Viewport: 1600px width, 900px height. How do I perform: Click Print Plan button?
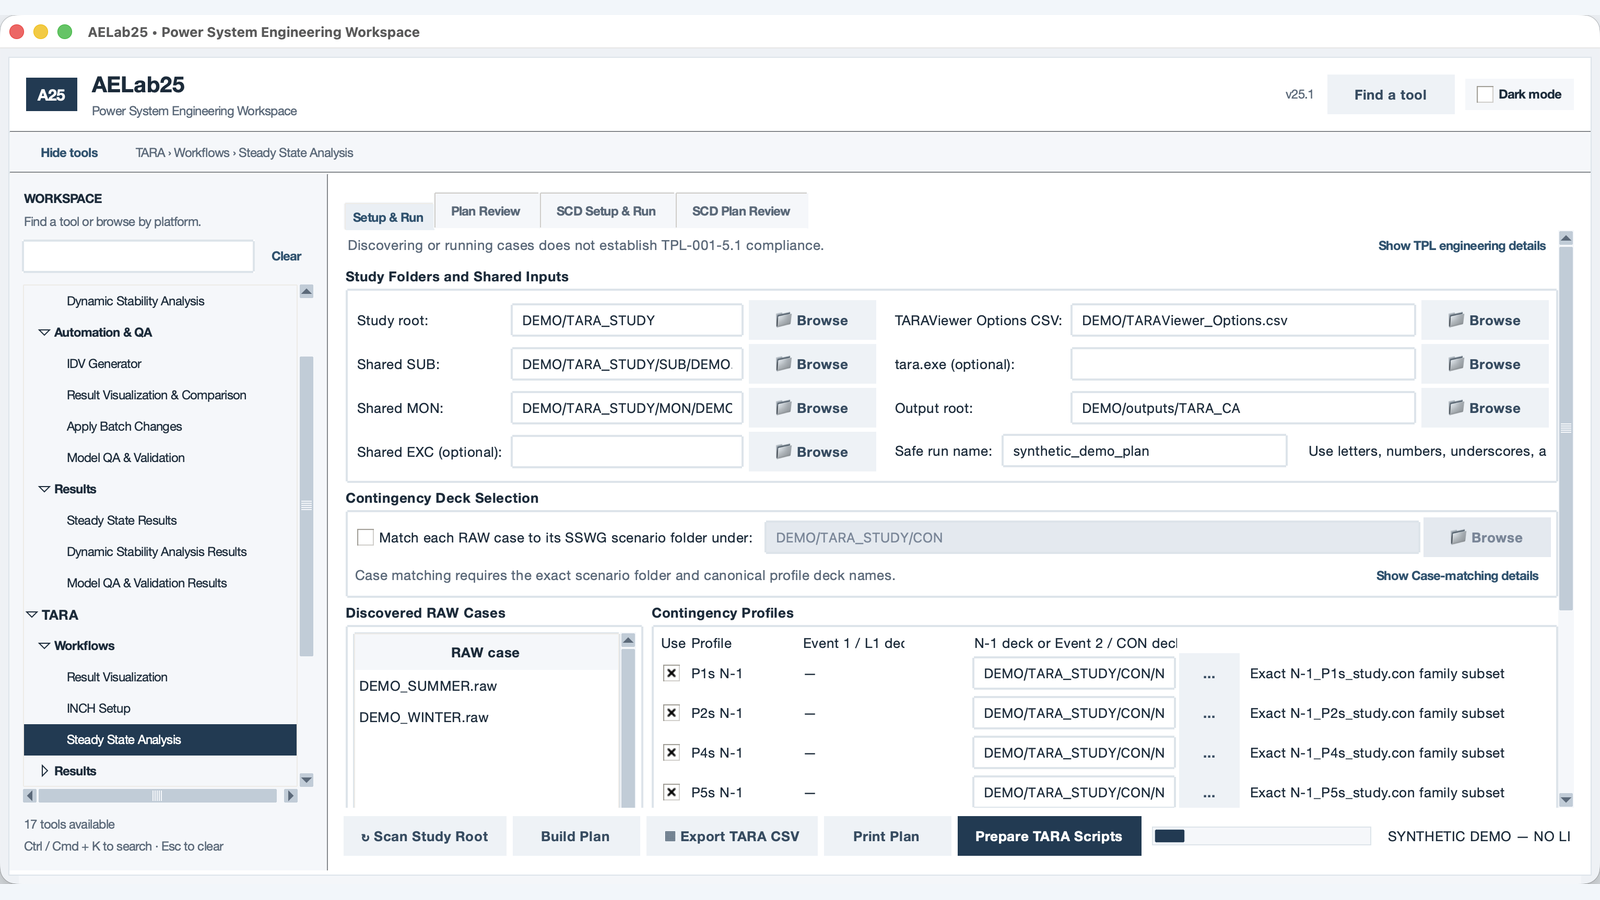pyautogui.click(x=886, y=836)
